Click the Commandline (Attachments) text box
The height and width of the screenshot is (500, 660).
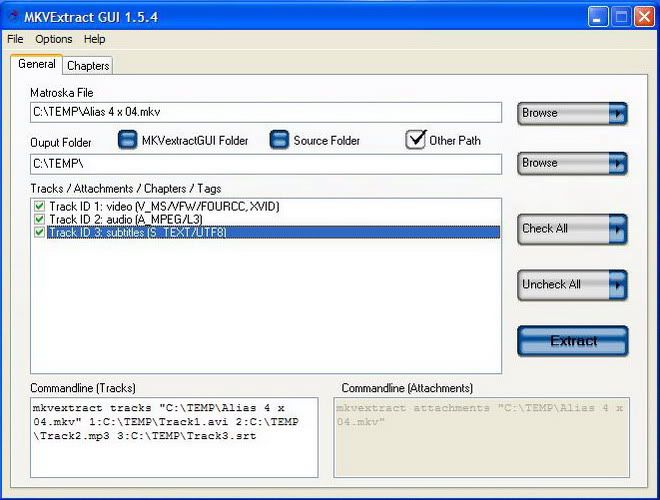point(482,437)
